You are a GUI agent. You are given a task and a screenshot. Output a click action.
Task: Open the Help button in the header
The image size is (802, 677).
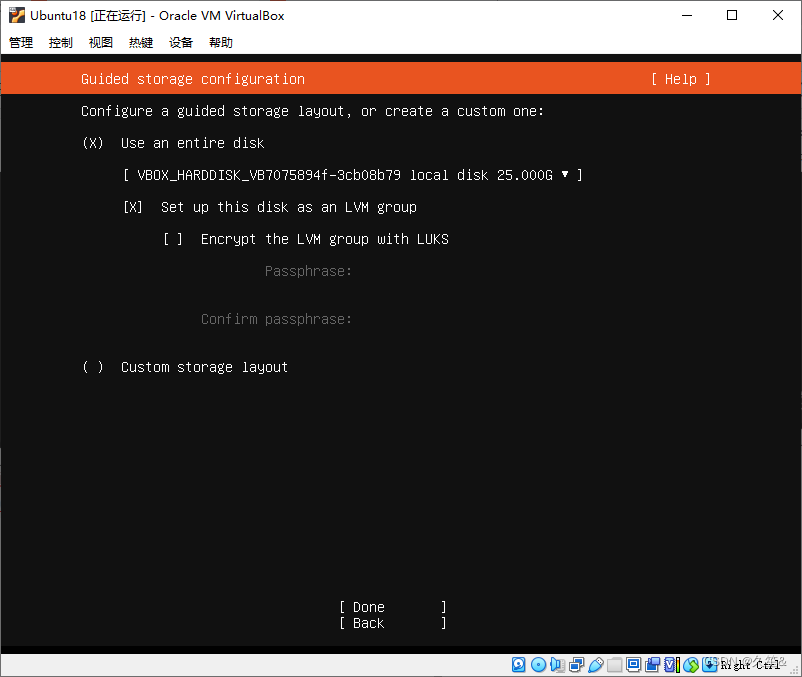pos(681,79)
